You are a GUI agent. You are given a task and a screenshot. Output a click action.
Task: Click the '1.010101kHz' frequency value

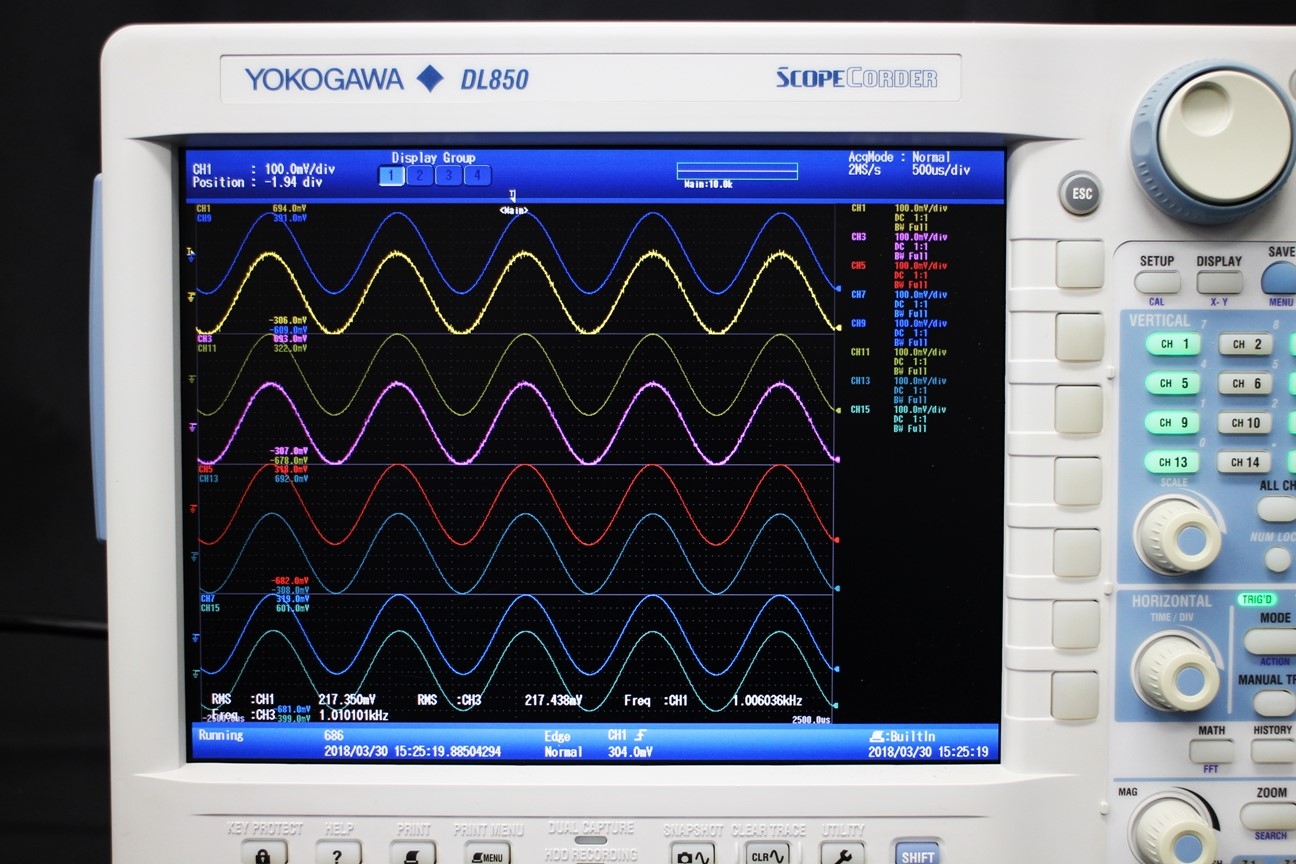[x=353, y=716]
